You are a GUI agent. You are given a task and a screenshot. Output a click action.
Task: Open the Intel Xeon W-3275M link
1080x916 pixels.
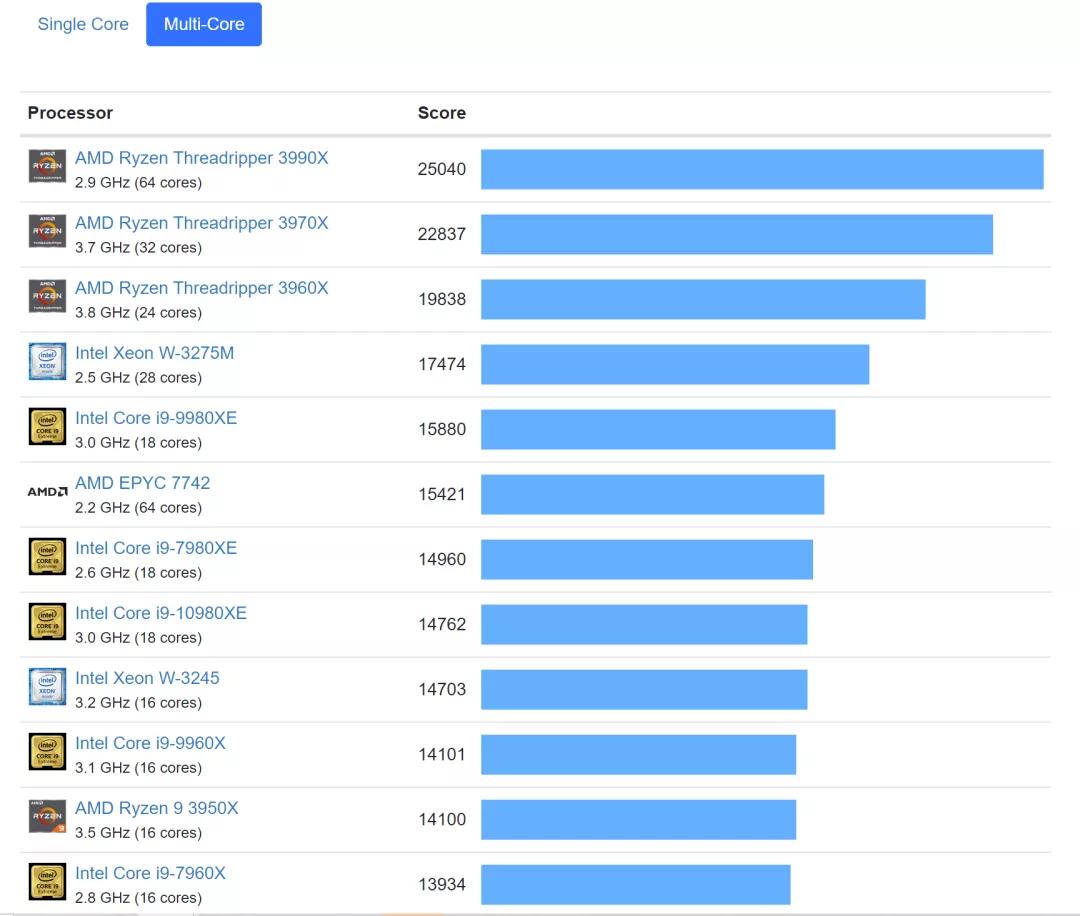154,353
